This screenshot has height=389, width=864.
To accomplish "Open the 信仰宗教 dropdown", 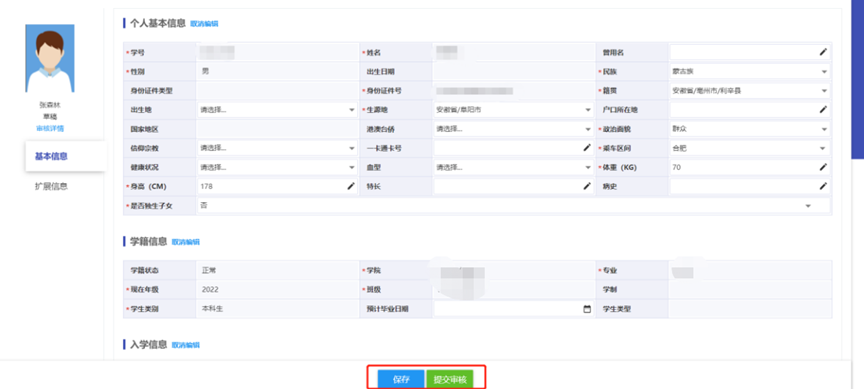I will (278, 148).
